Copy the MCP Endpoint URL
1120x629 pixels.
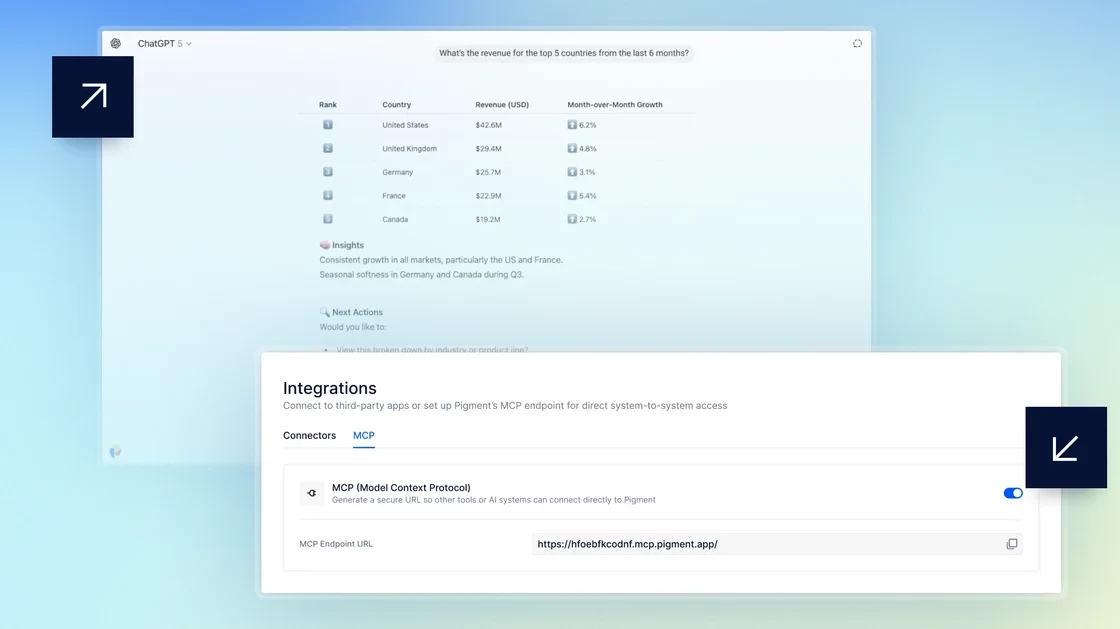1011,544
